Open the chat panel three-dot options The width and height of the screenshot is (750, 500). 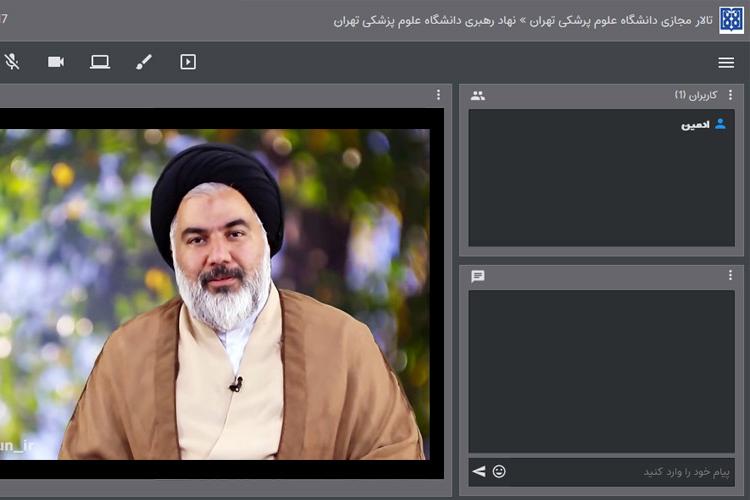coord(730,275)
